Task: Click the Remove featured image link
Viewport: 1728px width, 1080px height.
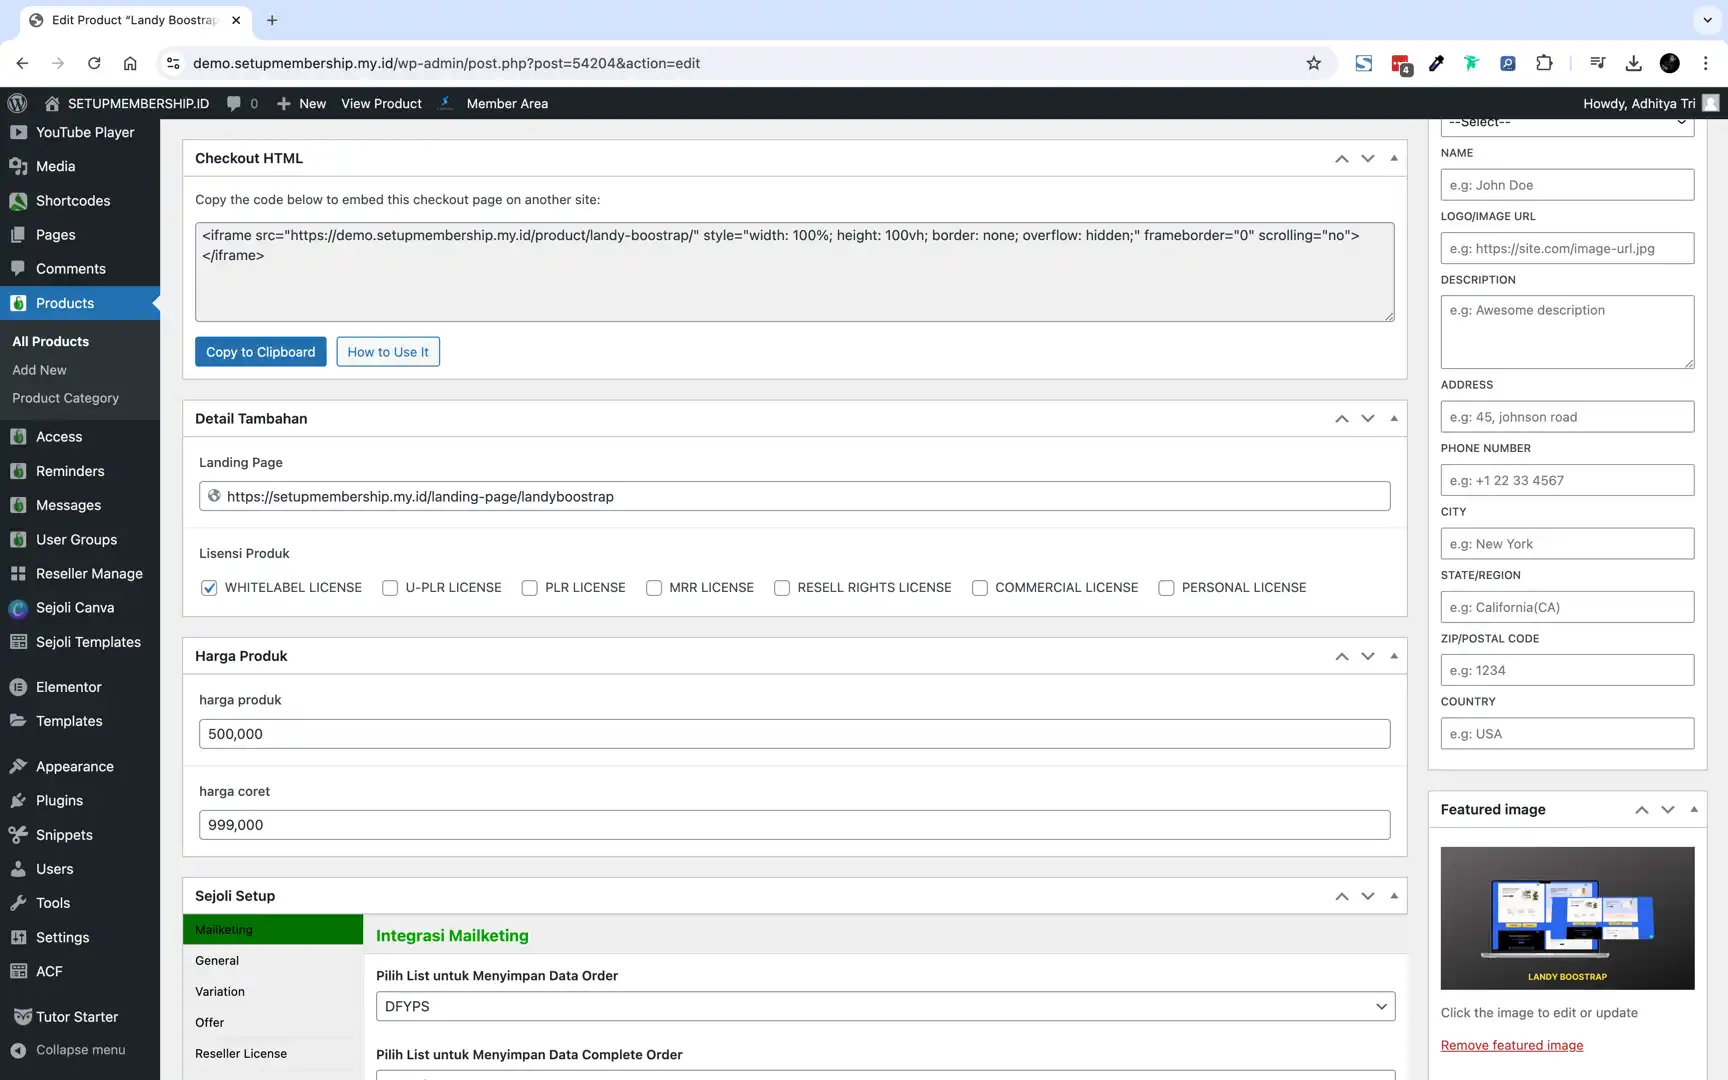Action: 1512,1045
